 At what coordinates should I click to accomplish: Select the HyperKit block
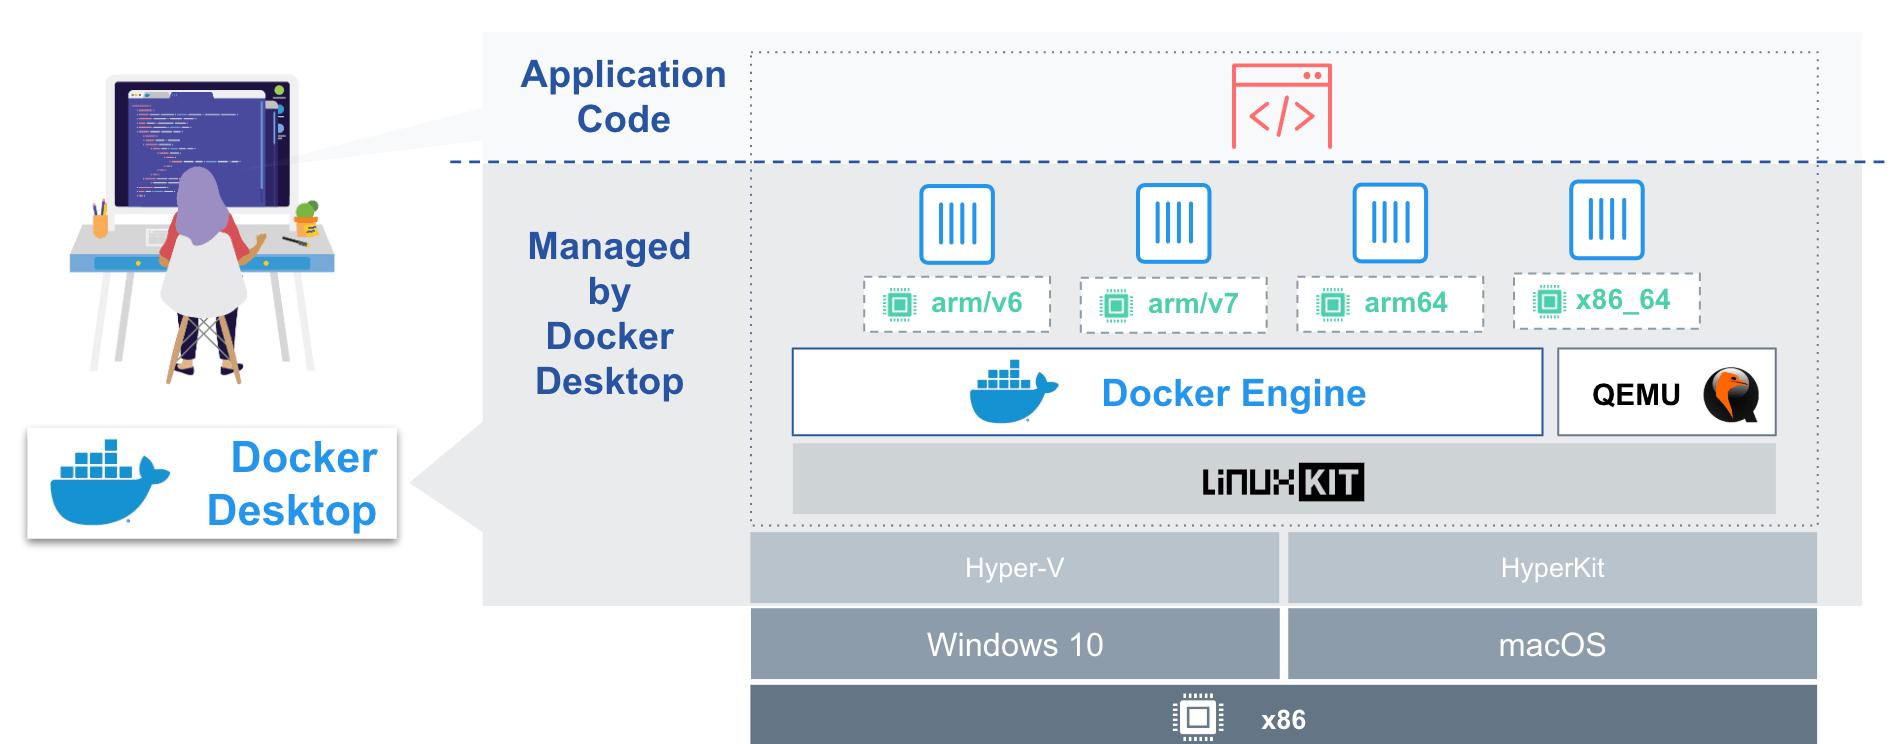[x=1552, y=568]
